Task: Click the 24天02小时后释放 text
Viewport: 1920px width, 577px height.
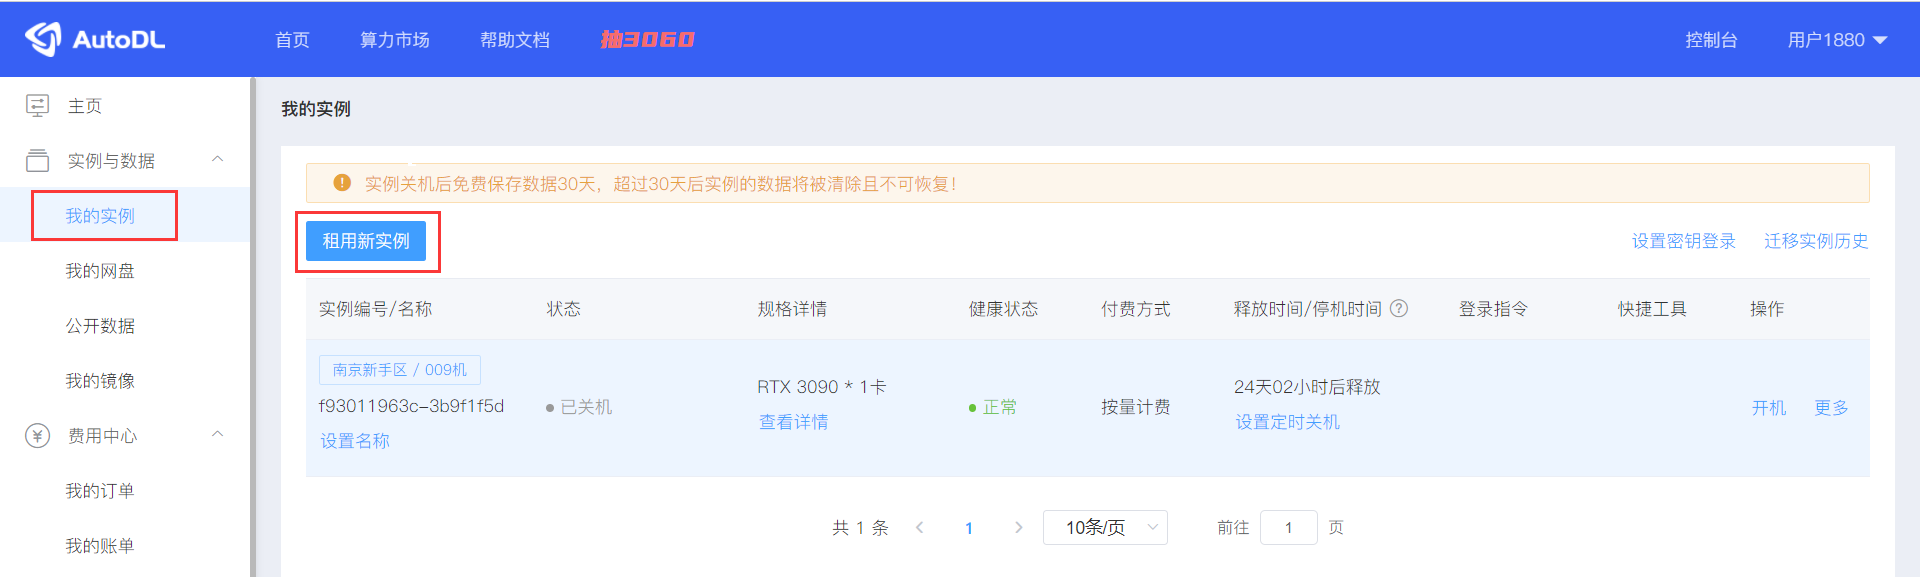Action: [1307, 387]
